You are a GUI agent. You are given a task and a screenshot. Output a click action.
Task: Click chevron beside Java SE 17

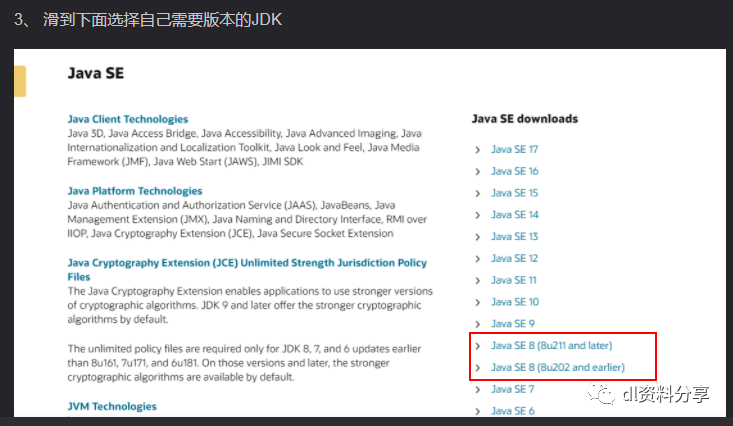tap(477, 150)
